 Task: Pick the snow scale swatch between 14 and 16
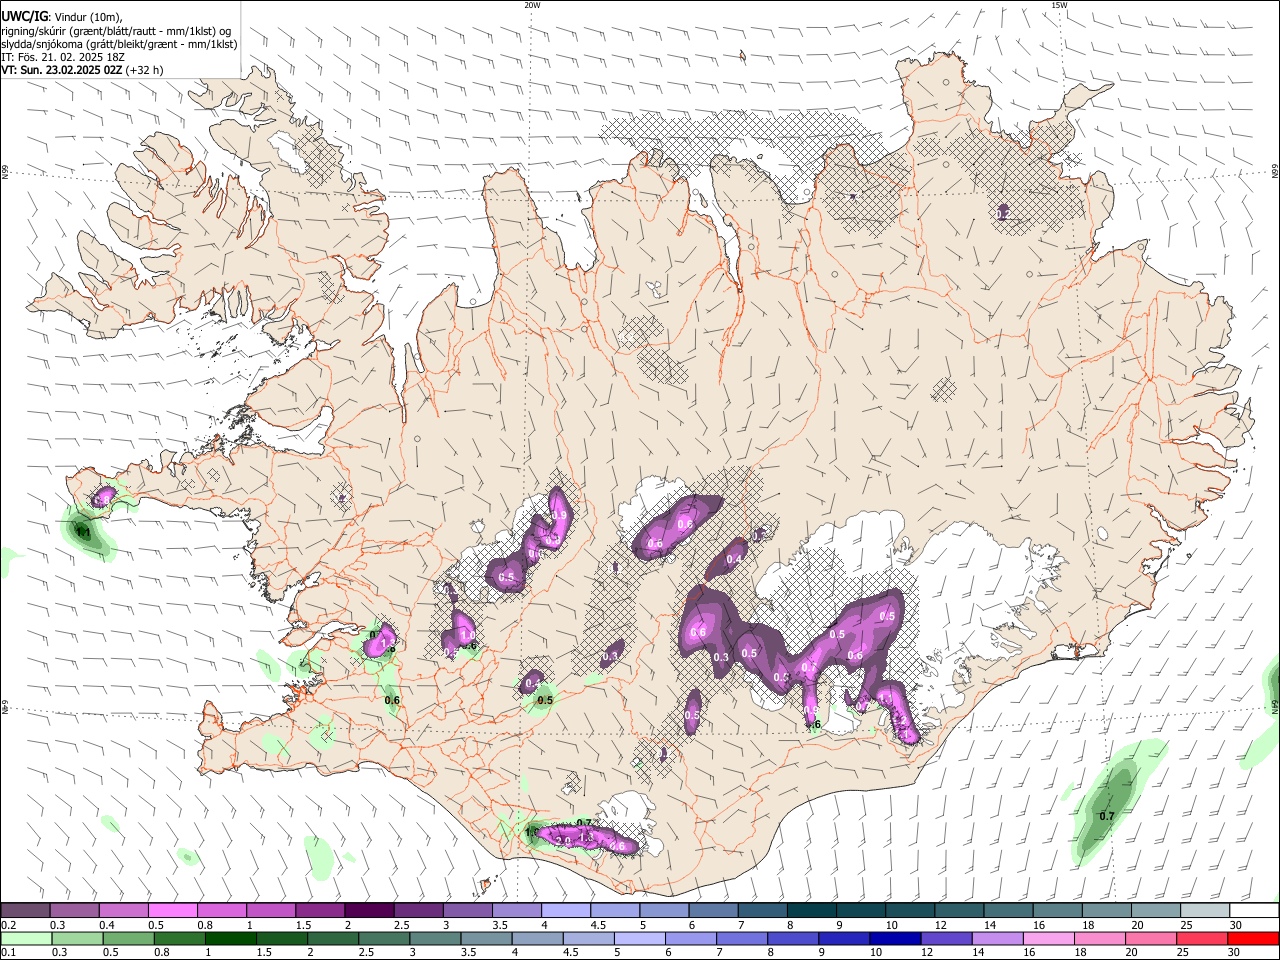(x=1009, y=910)
